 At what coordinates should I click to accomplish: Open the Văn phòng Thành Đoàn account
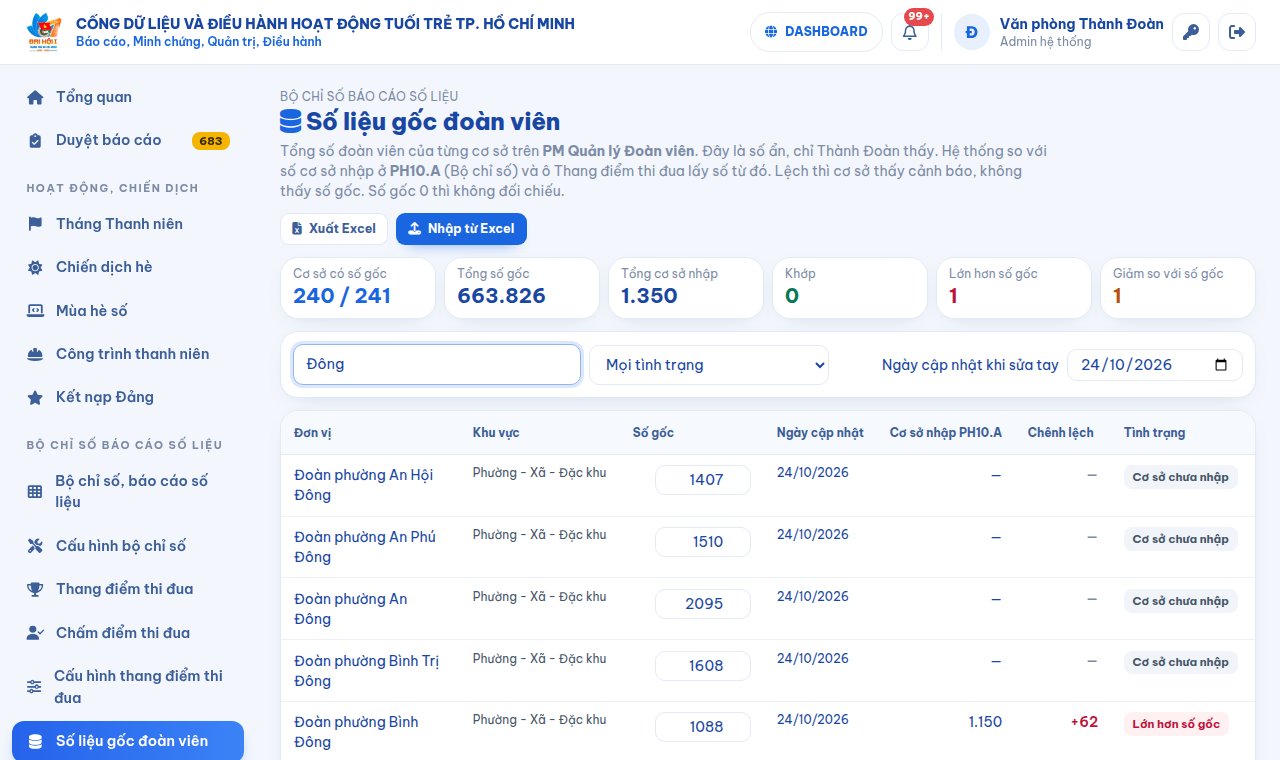tap(1059, 32)
